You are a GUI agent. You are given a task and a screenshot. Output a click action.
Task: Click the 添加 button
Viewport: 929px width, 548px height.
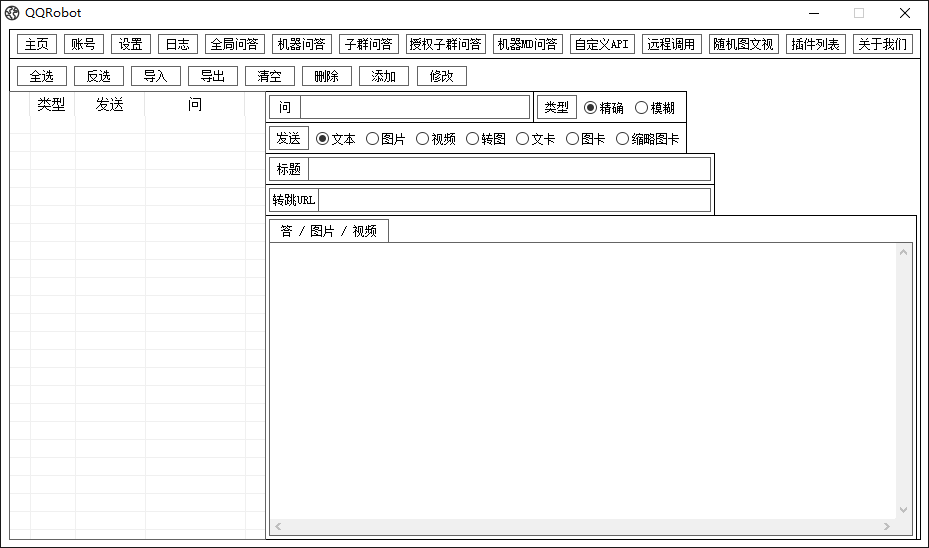point(384,76)
